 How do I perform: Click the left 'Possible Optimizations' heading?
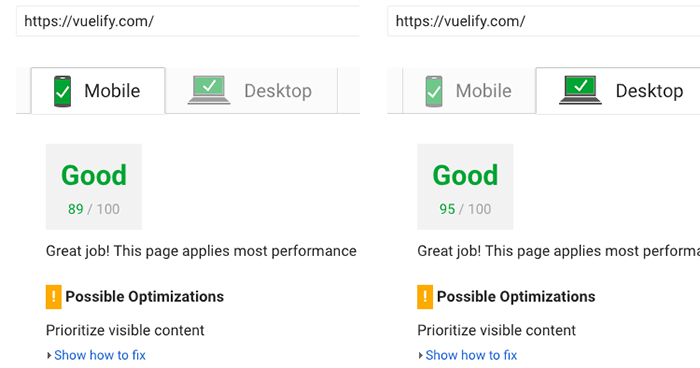point(145,297)
